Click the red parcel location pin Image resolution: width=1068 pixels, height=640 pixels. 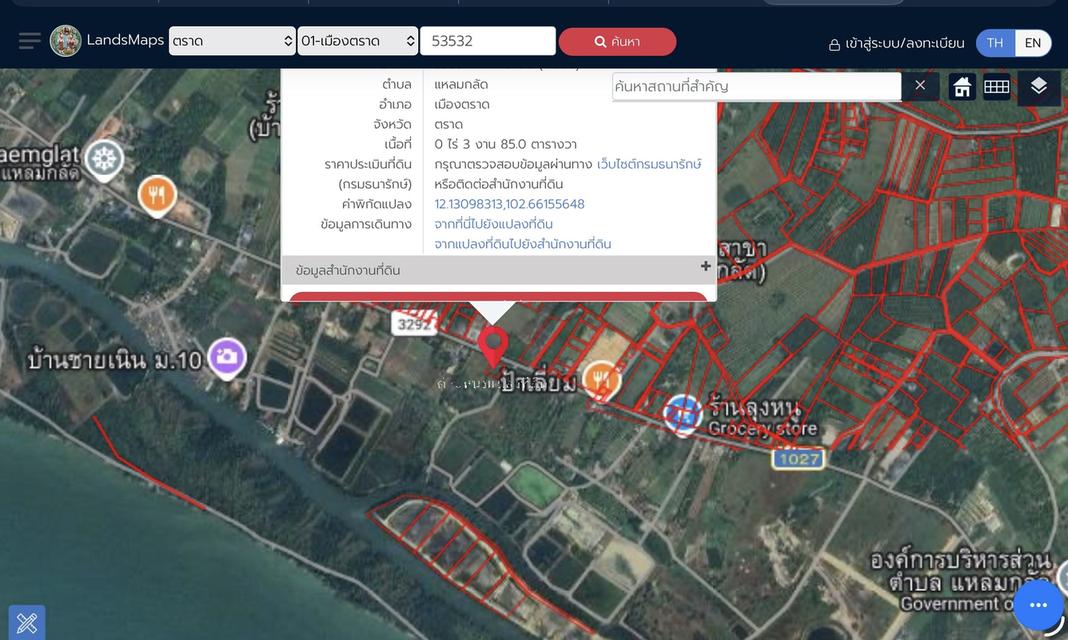493,347
